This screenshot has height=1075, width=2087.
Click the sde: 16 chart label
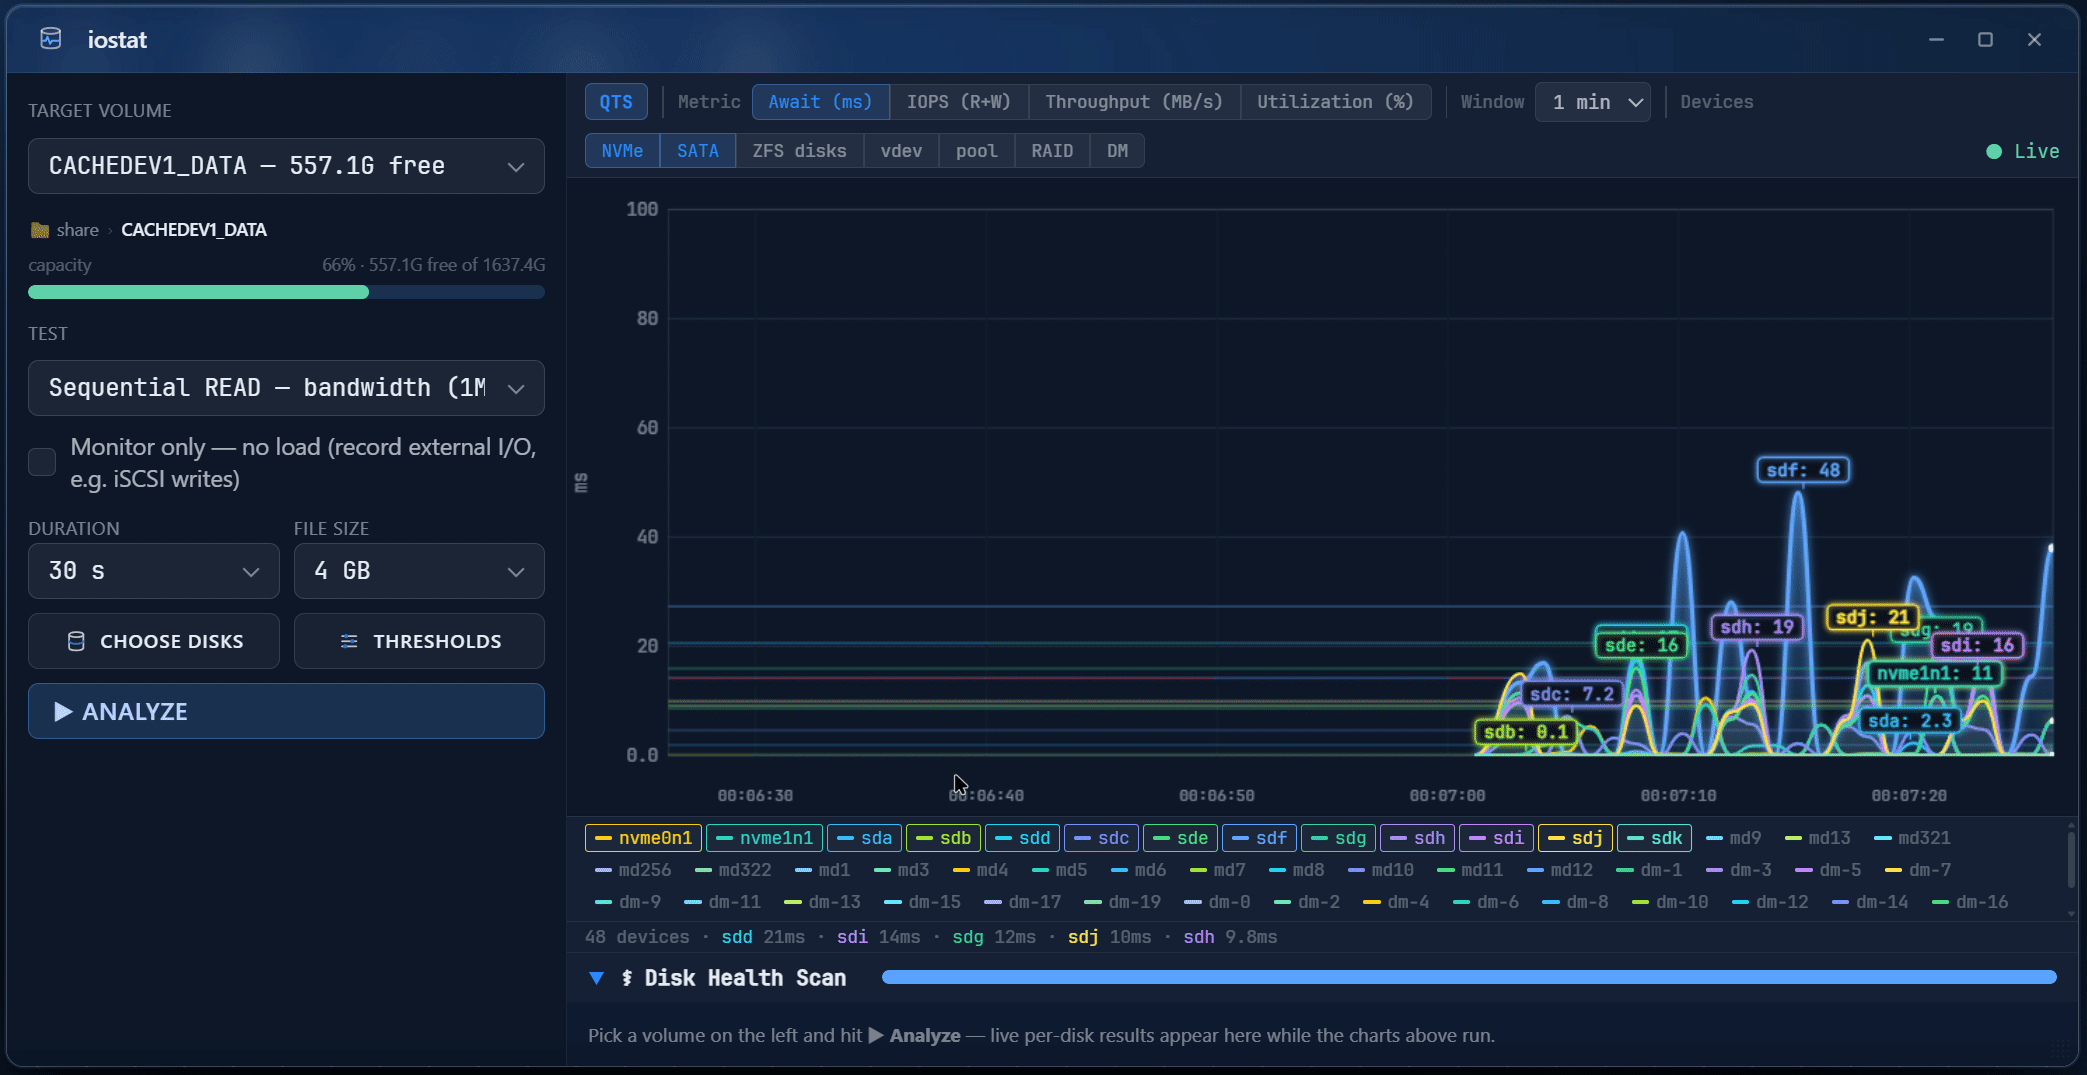tap(1641, 645)
